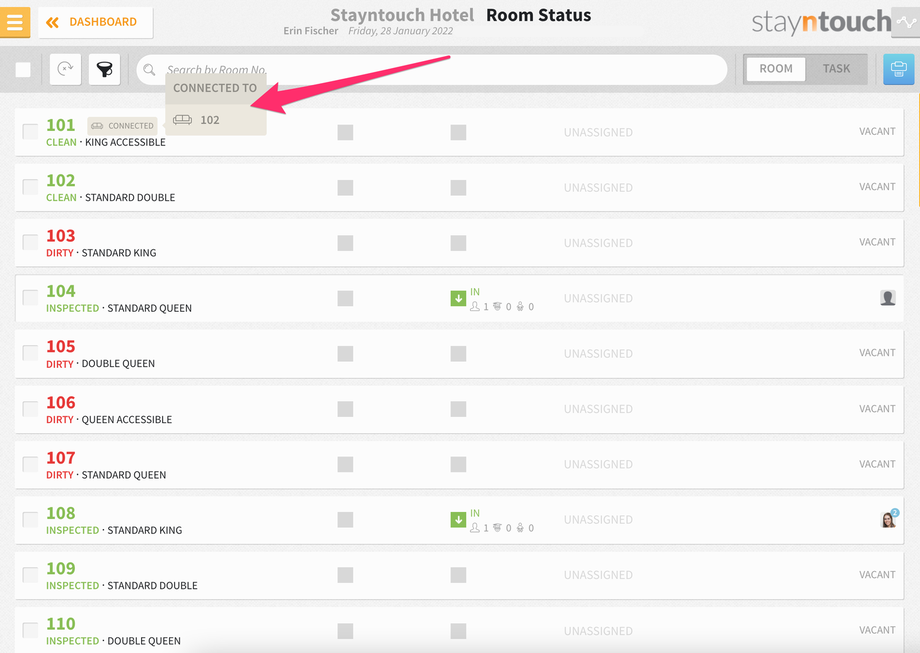The height and width of the screenshot is (653, 920).
Task: Open the activity graph icon at top right
Action: (x=906, y=22)
